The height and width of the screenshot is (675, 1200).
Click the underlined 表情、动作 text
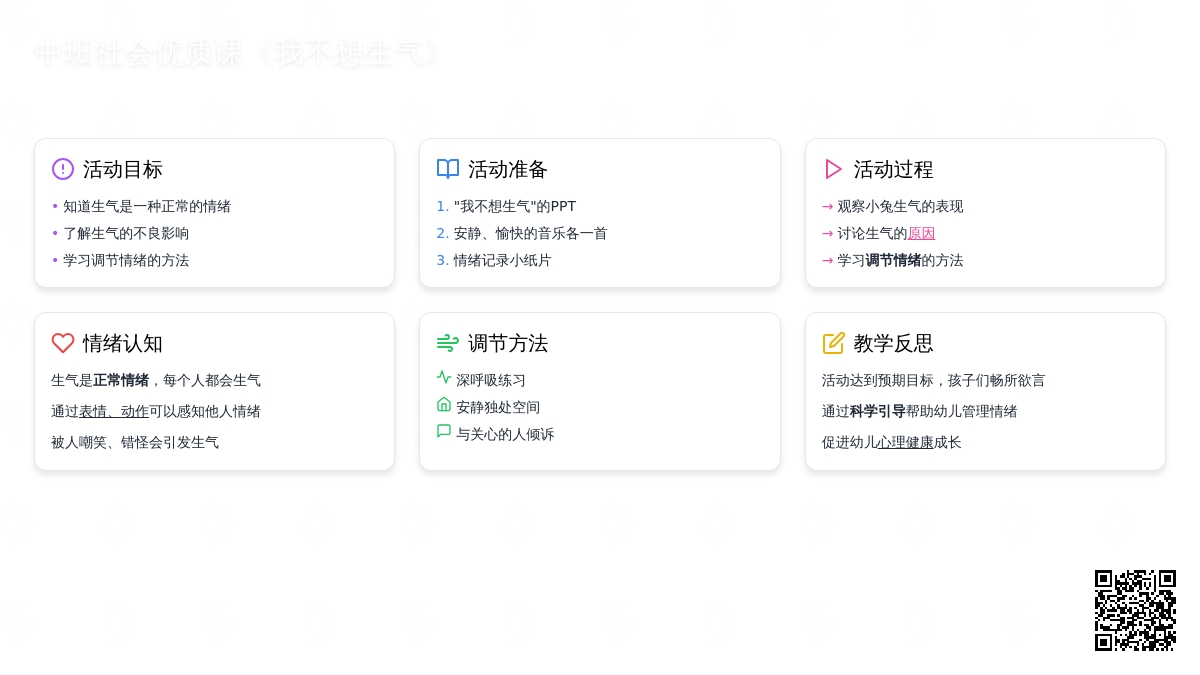(x=114, y=411)
